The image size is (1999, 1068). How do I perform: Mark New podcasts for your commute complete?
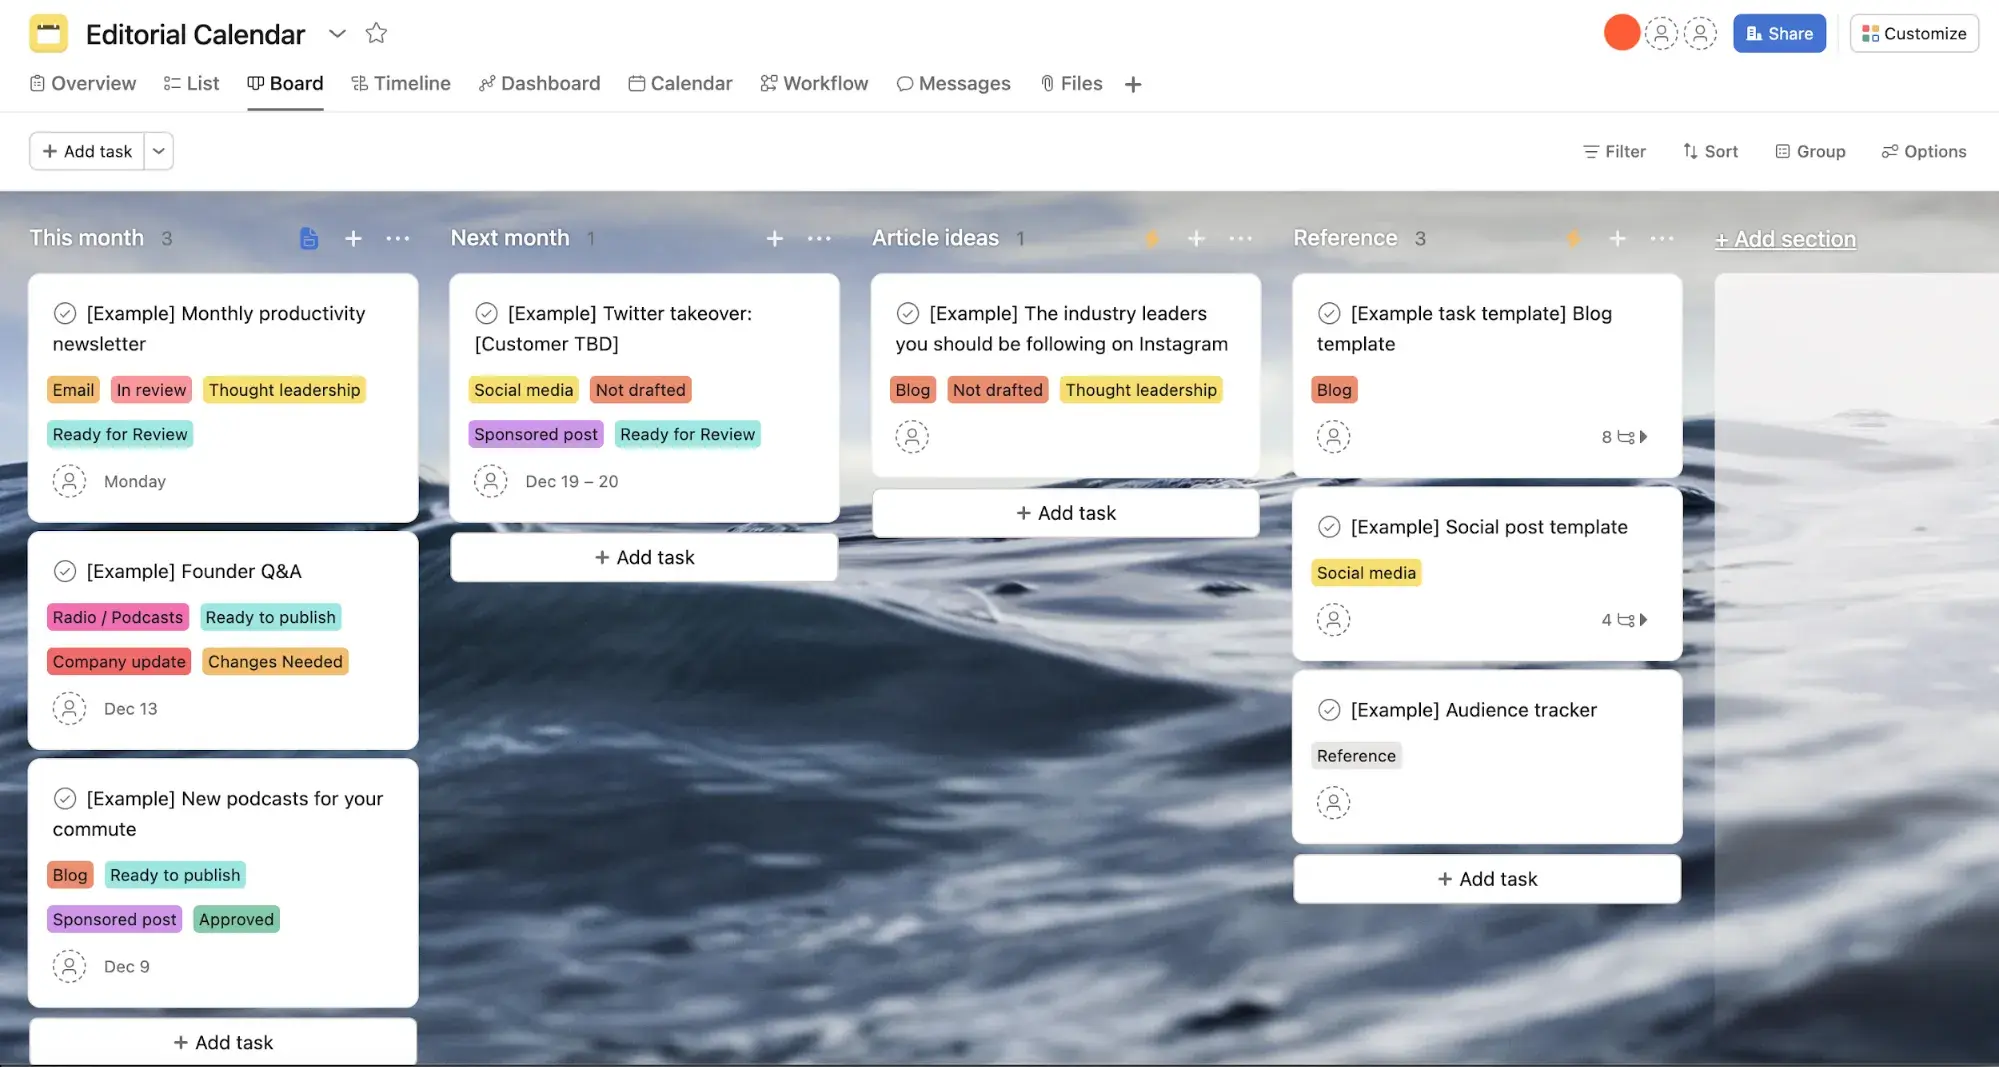point(65,798)
